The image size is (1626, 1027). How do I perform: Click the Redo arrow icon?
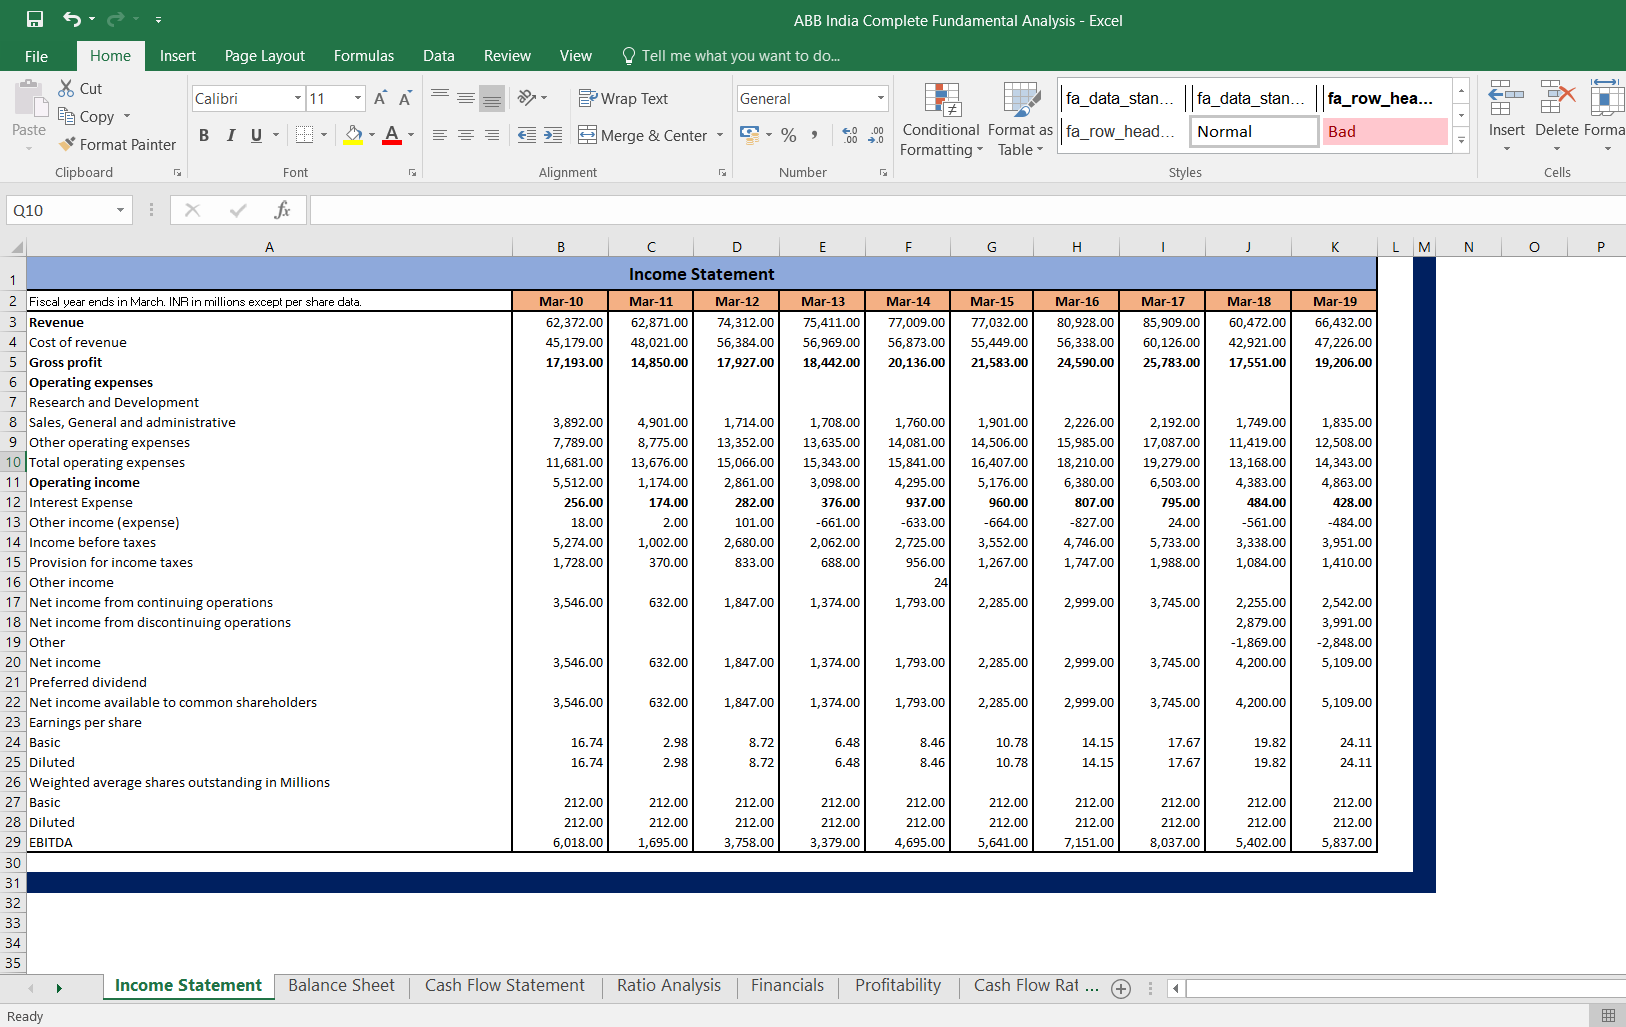115,19
